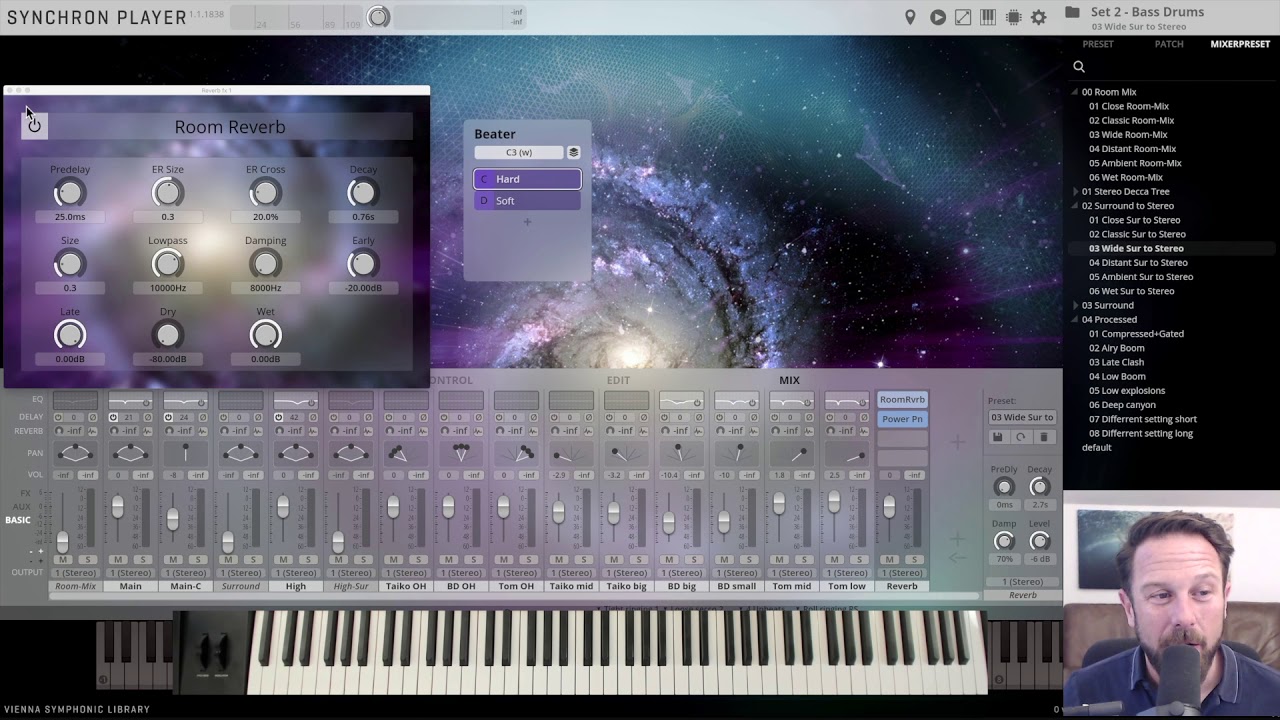1280x720 pixels.
Task: Click reload preset circular arrow icon
Action: coord(1020,437)
